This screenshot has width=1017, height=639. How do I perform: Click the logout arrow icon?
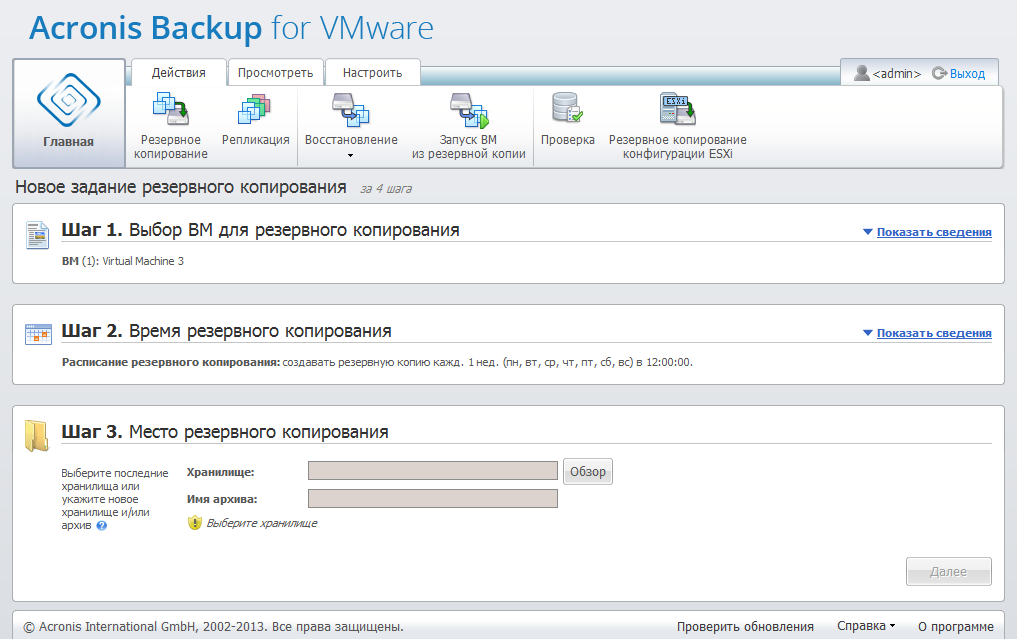(939, 73)
